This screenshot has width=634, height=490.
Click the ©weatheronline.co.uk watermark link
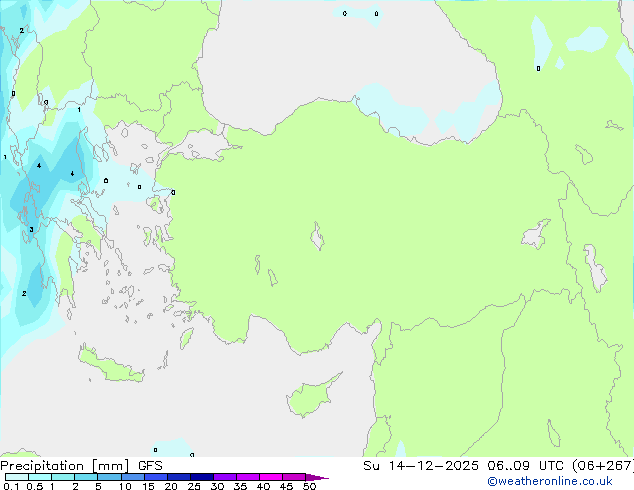tap(564, 481)
